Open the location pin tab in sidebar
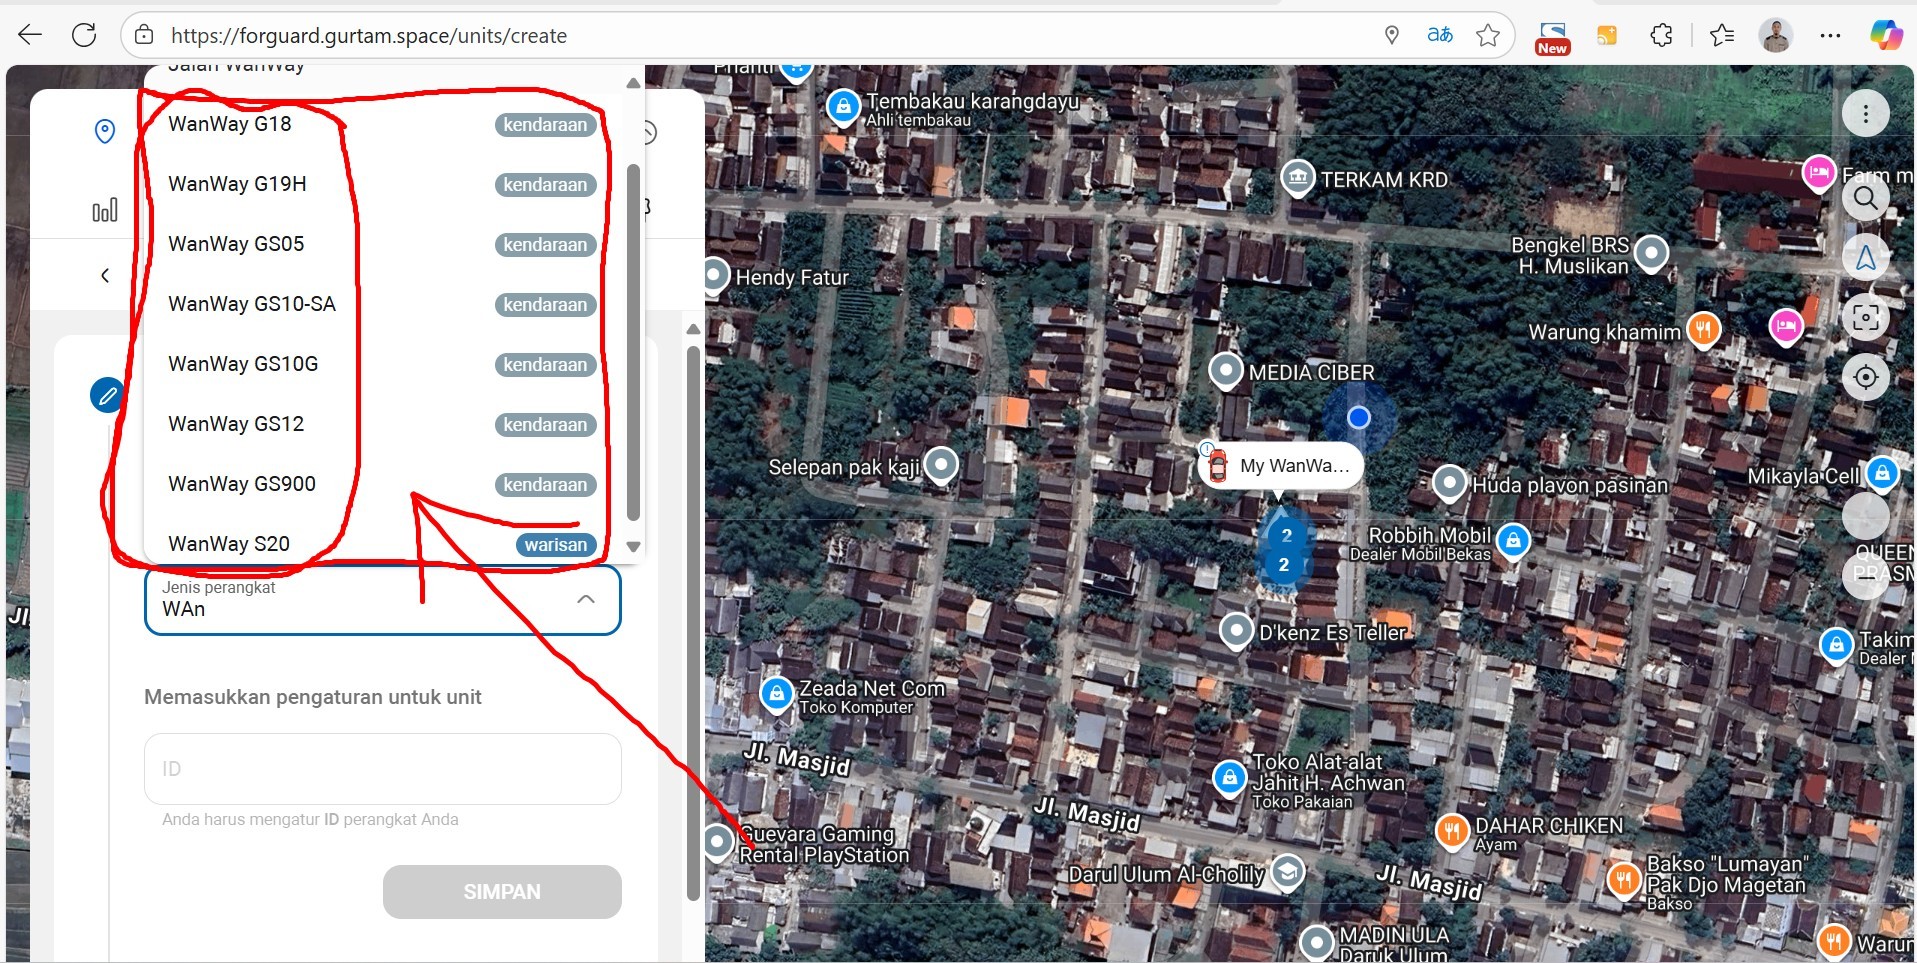This screenshot has height=963, width=1917. pos(105,131)
